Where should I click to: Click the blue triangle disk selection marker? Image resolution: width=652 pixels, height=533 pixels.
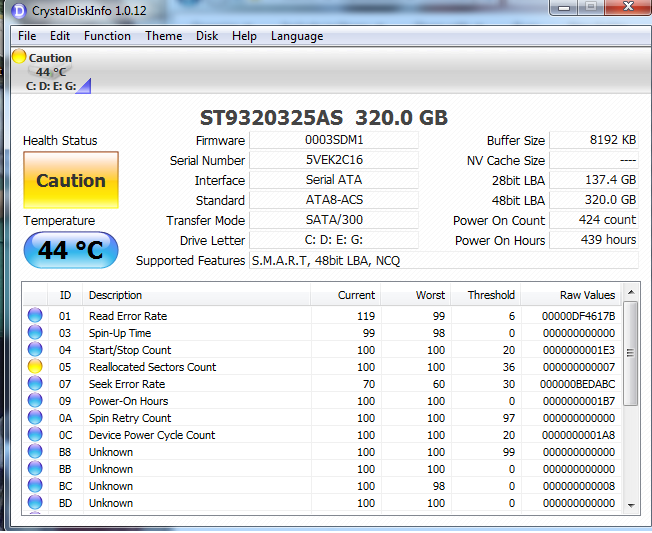84,86
